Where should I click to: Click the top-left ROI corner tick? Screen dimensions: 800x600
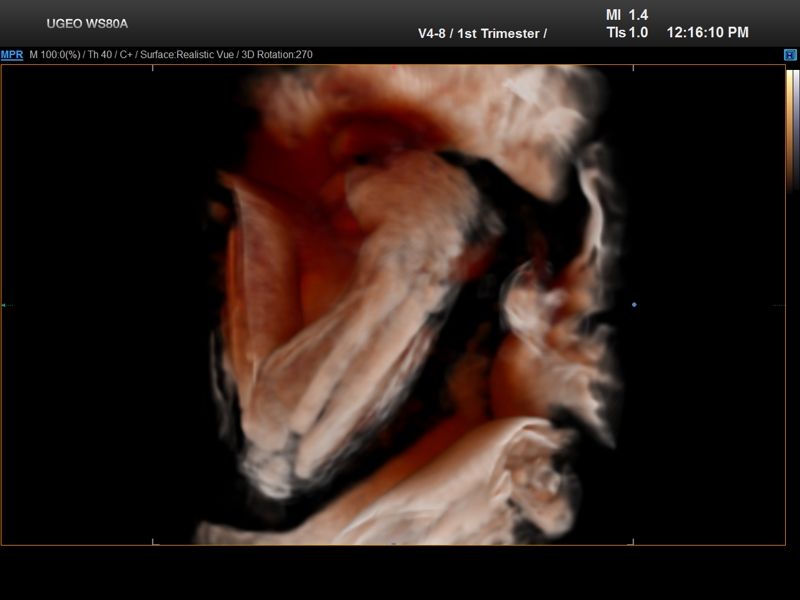point(153,68)
